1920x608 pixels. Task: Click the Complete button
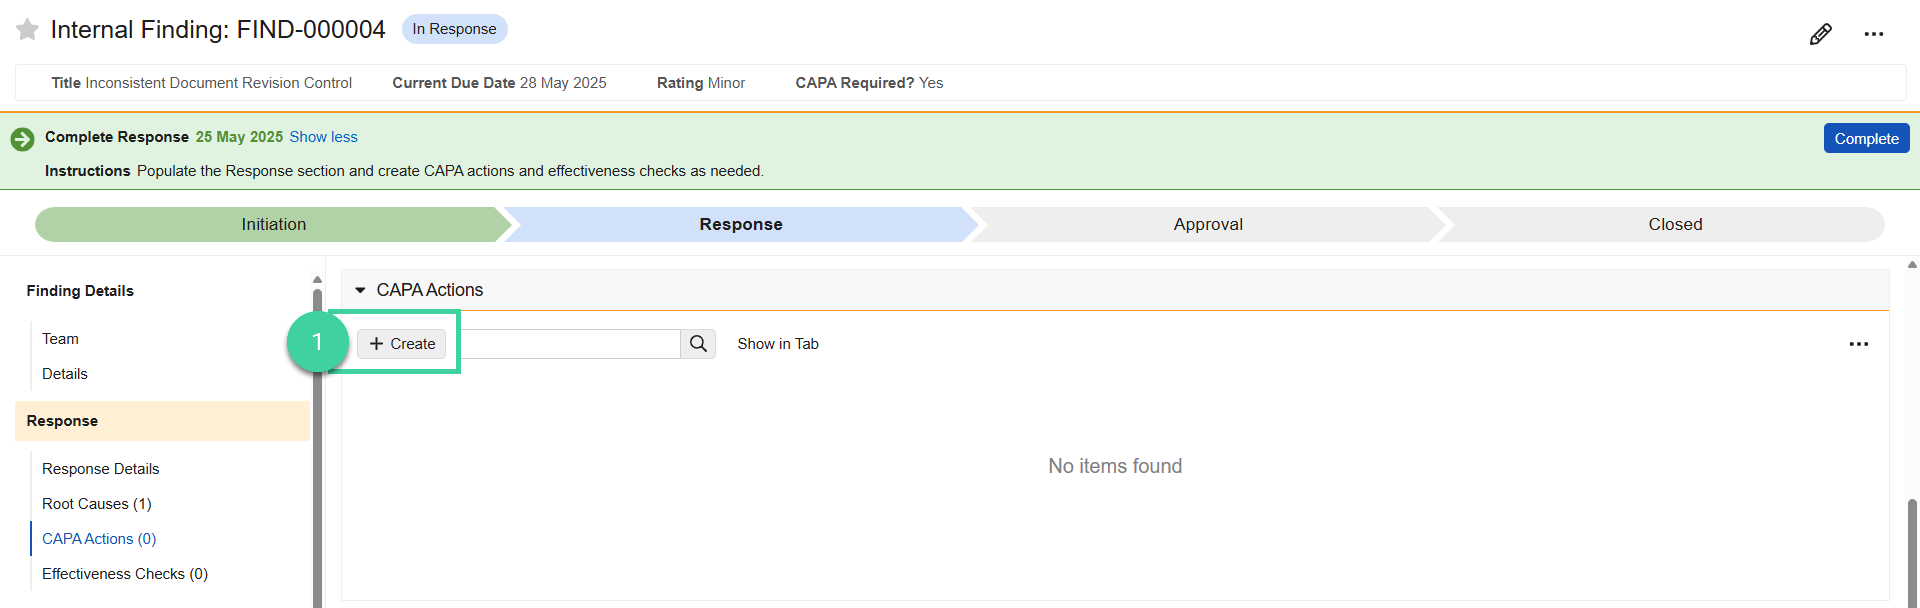(x=1866, y=138)
